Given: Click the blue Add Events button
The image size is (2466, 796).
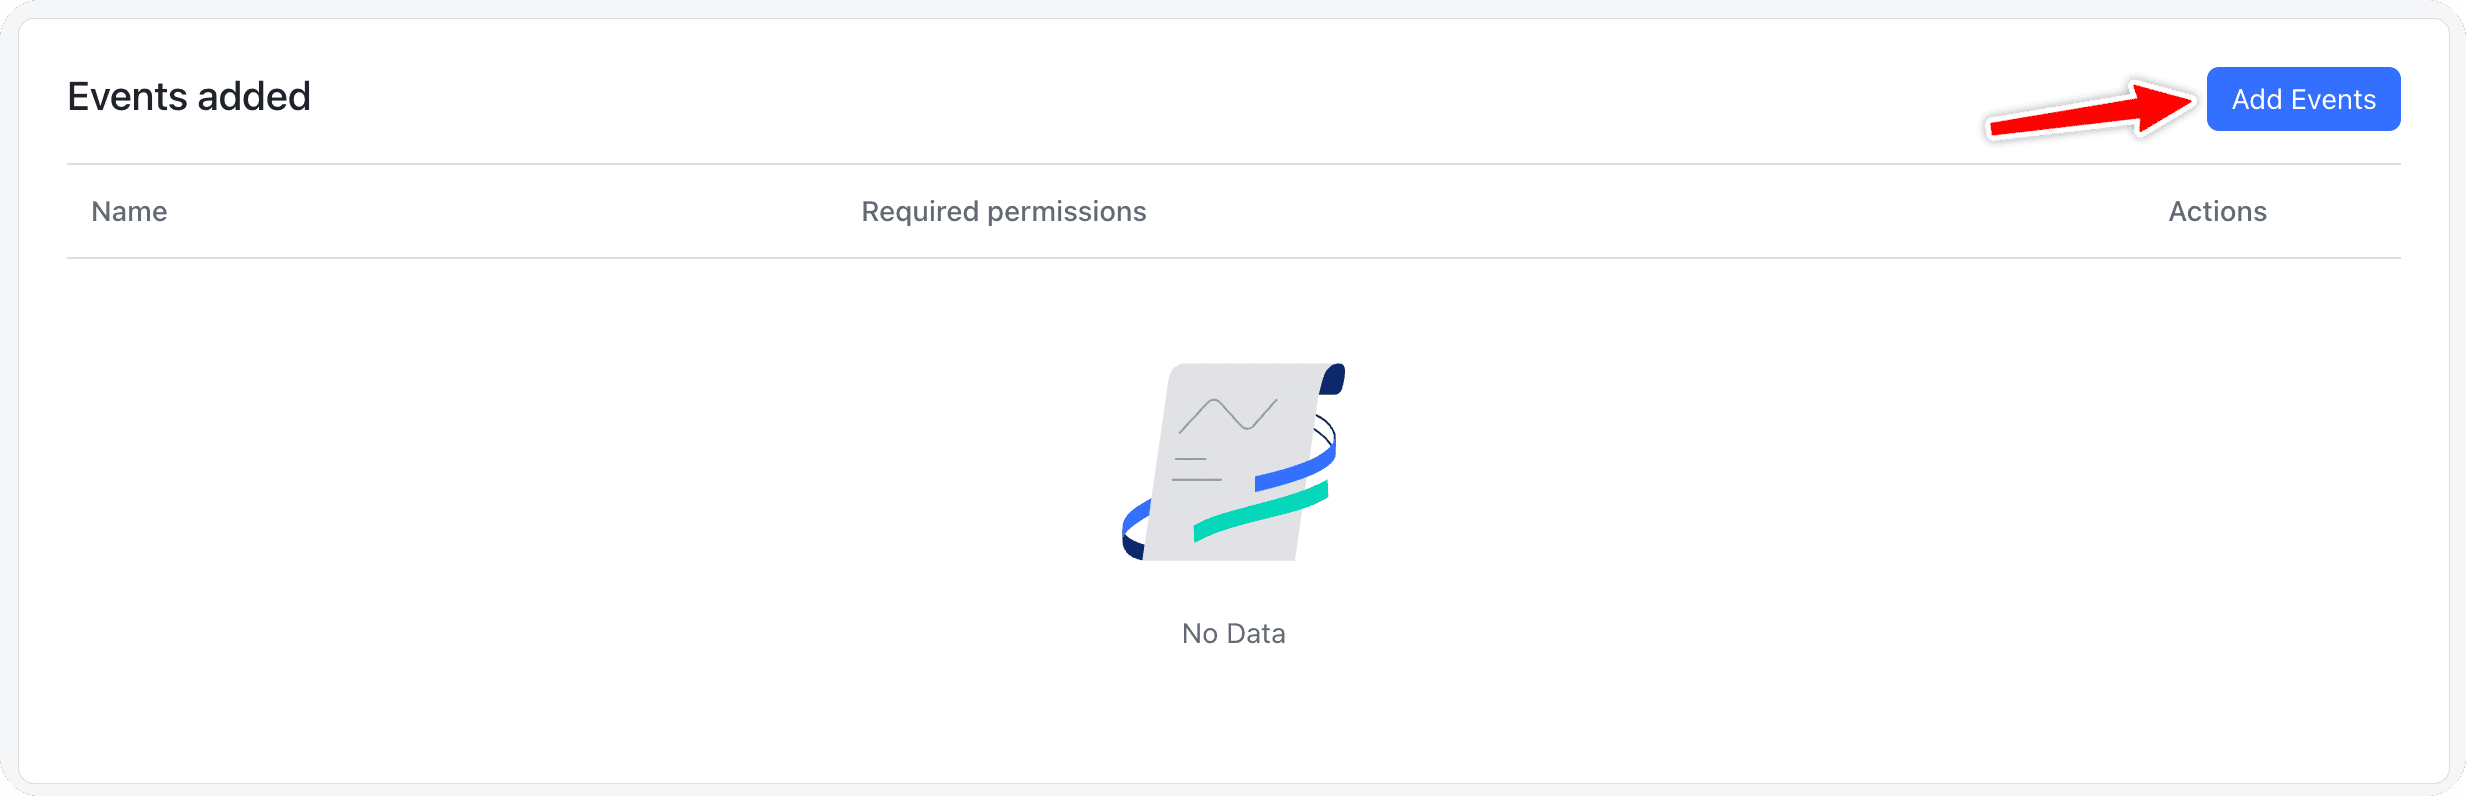Looking at the screenshot, I should (2303, 99).
